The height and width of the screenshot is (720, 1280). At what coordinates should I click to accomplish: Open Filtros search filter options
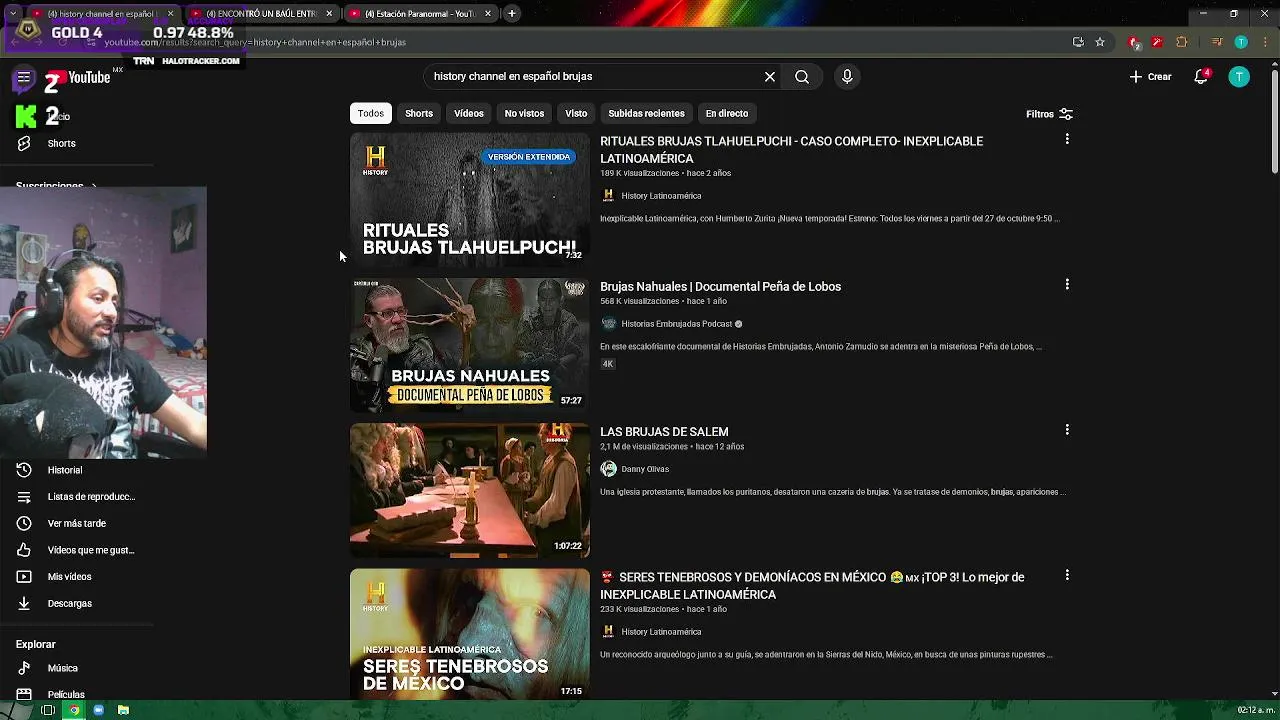tap(1049, 114)
